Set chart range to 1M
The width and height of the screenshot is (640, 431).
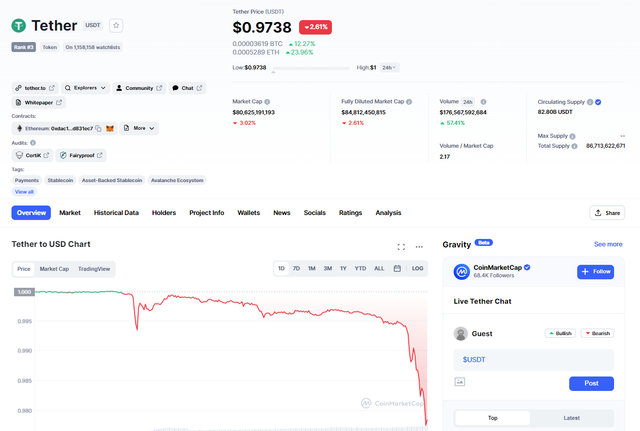click(x=312, y=269)
